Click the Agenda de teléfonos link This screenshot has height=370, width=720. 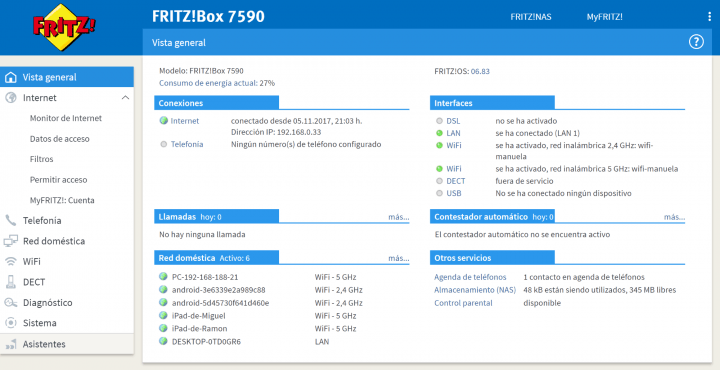point(470,277)
